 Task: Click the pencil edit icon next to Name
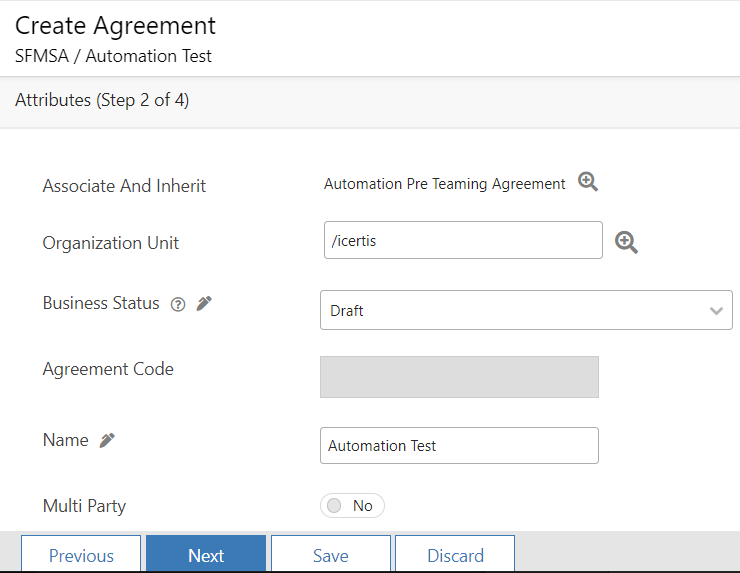[107, 440]
